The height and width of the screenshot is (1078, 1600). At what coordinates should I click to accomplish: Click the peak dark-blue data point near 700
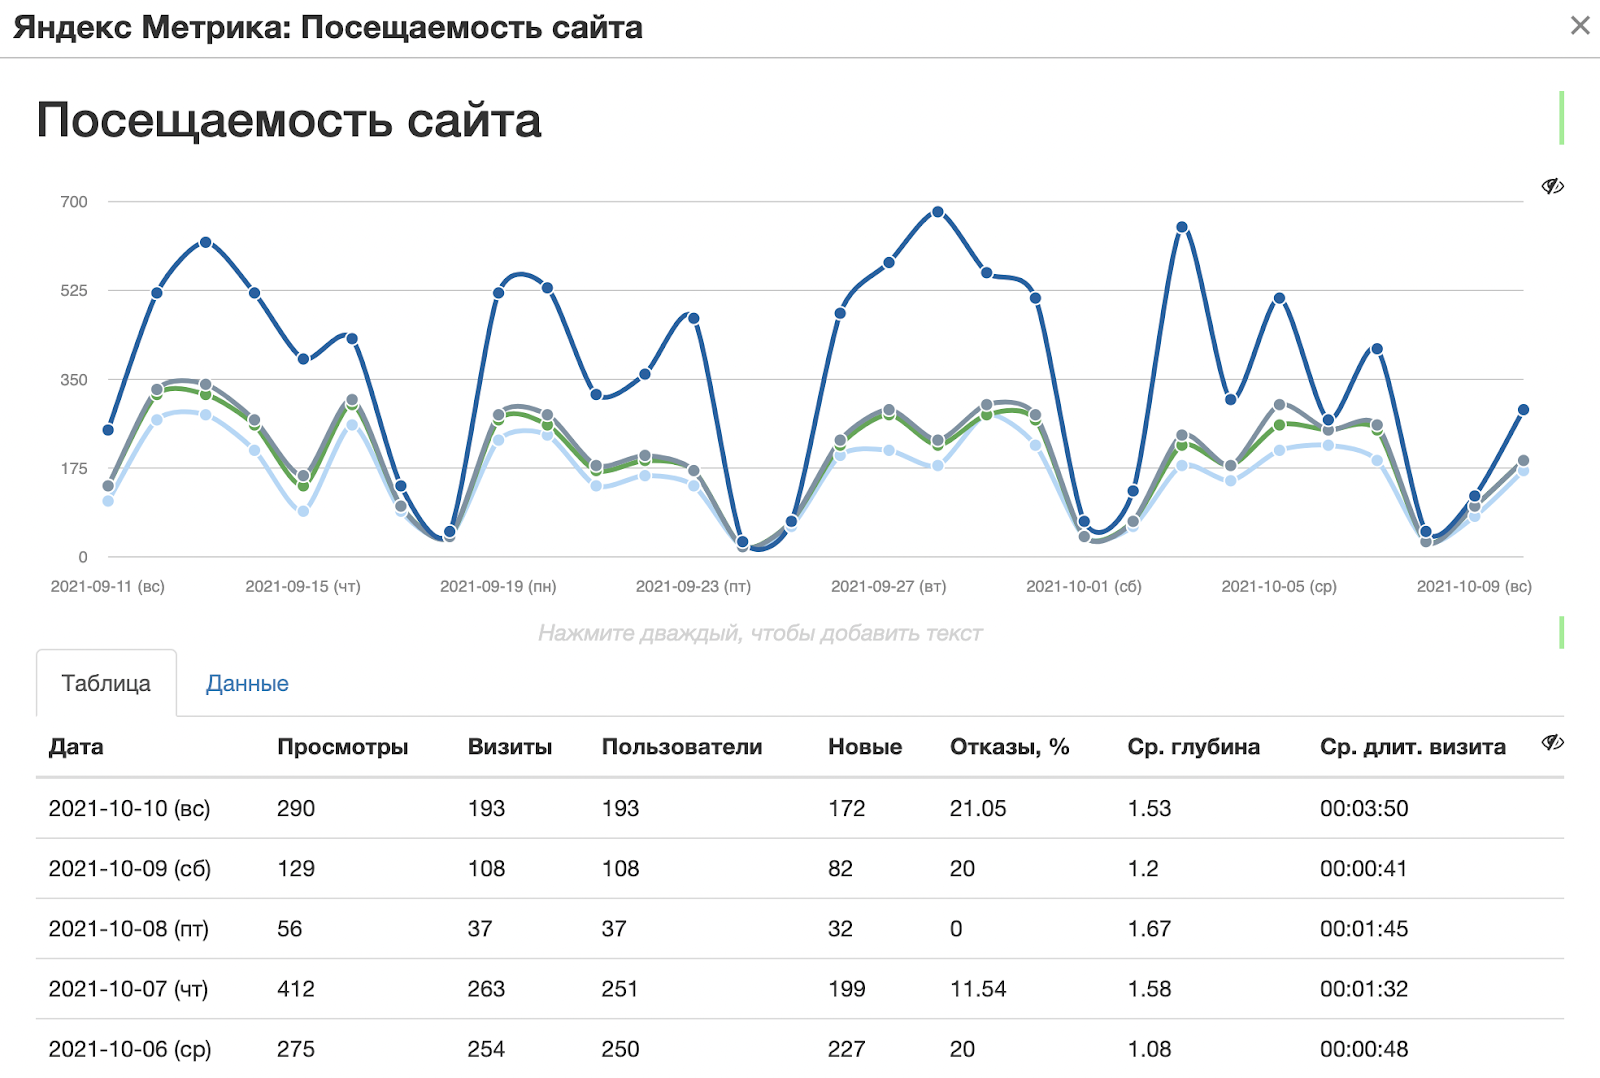pyautogui.click(x=938, y=212)
